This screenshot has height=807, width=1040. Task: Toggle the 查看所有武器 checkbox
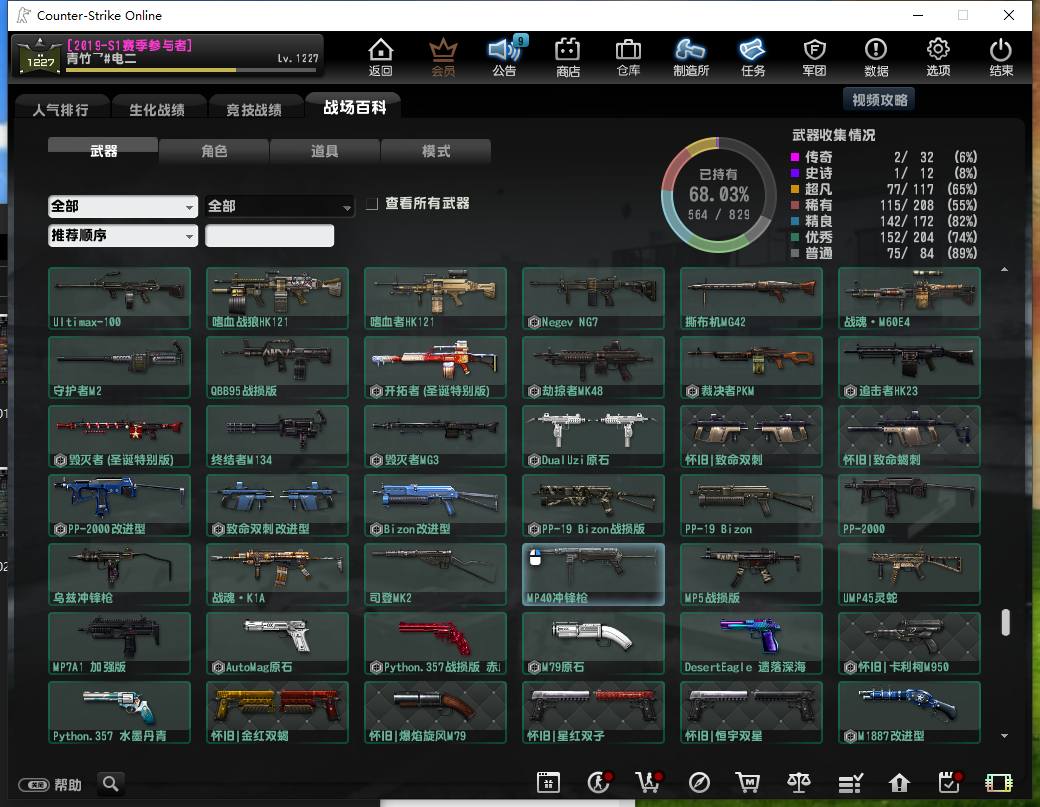[x=372, y=204]
